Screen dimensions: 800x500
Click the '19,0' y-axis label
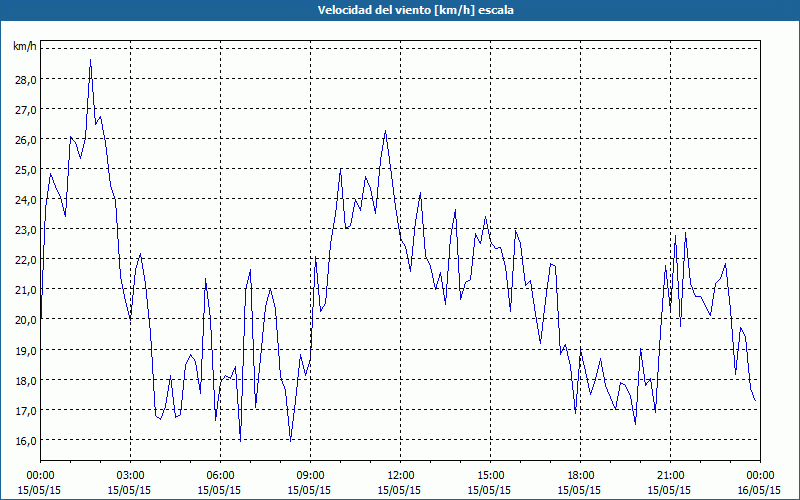click(25, 351)
